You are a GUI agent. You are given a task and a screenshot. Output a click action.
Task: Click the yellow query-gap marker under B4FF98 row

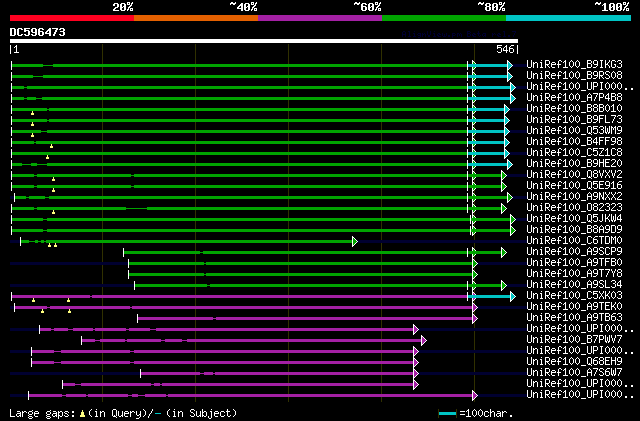[51, 146]
